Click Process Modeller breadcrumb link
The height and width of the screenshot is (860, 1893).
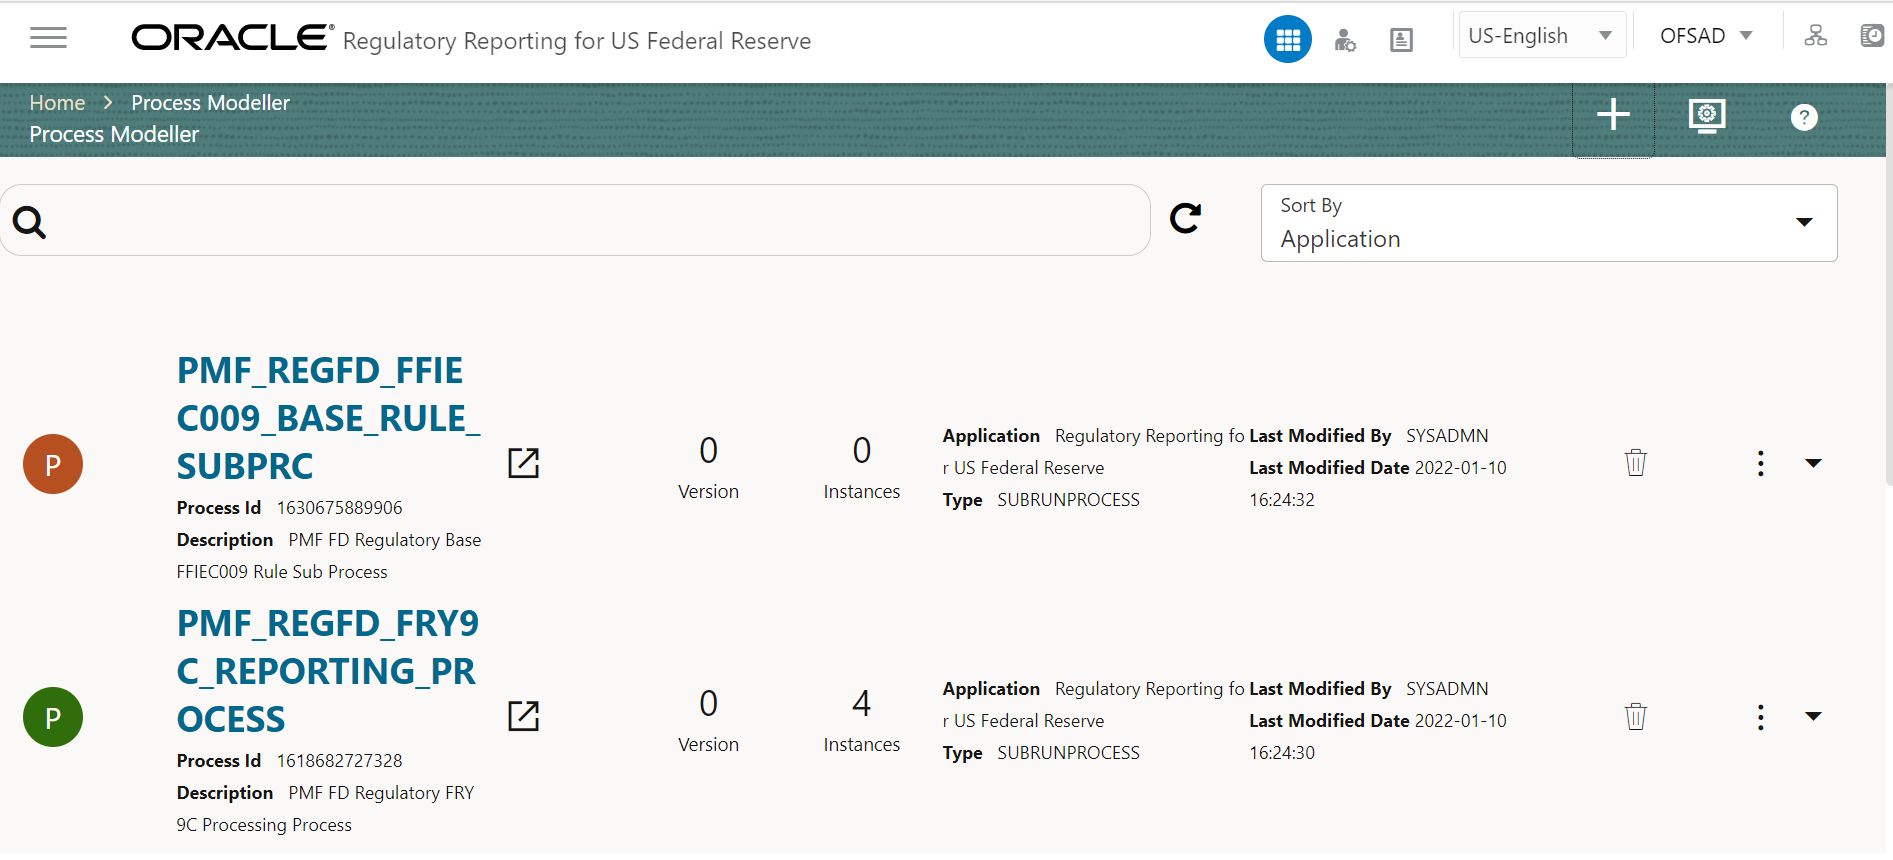[x=210, y=103]
